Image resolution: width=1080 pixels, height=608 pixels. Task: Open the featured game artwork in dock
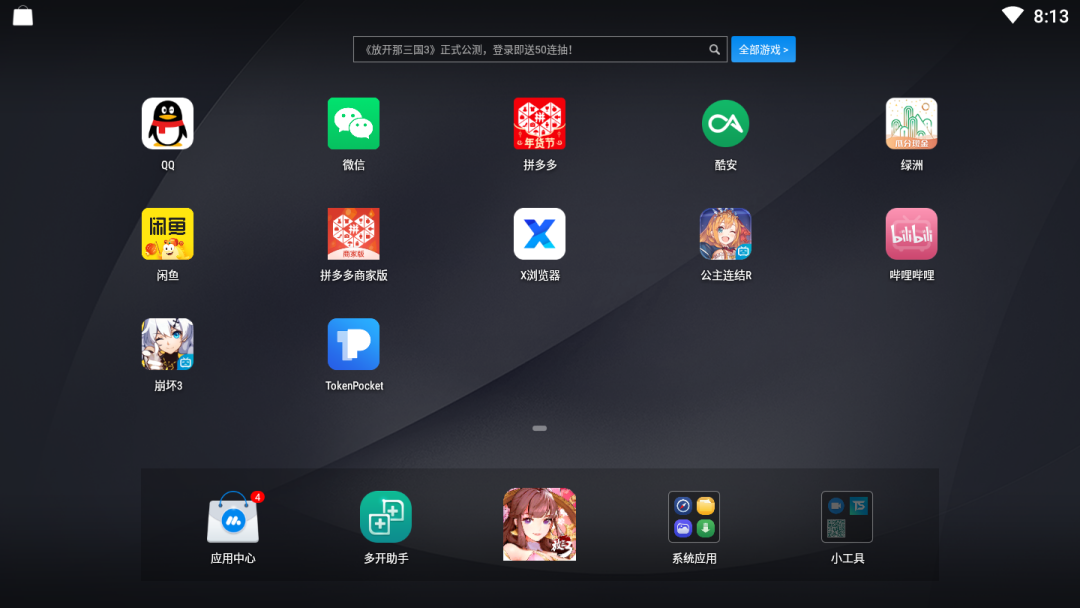coord(539,524)
